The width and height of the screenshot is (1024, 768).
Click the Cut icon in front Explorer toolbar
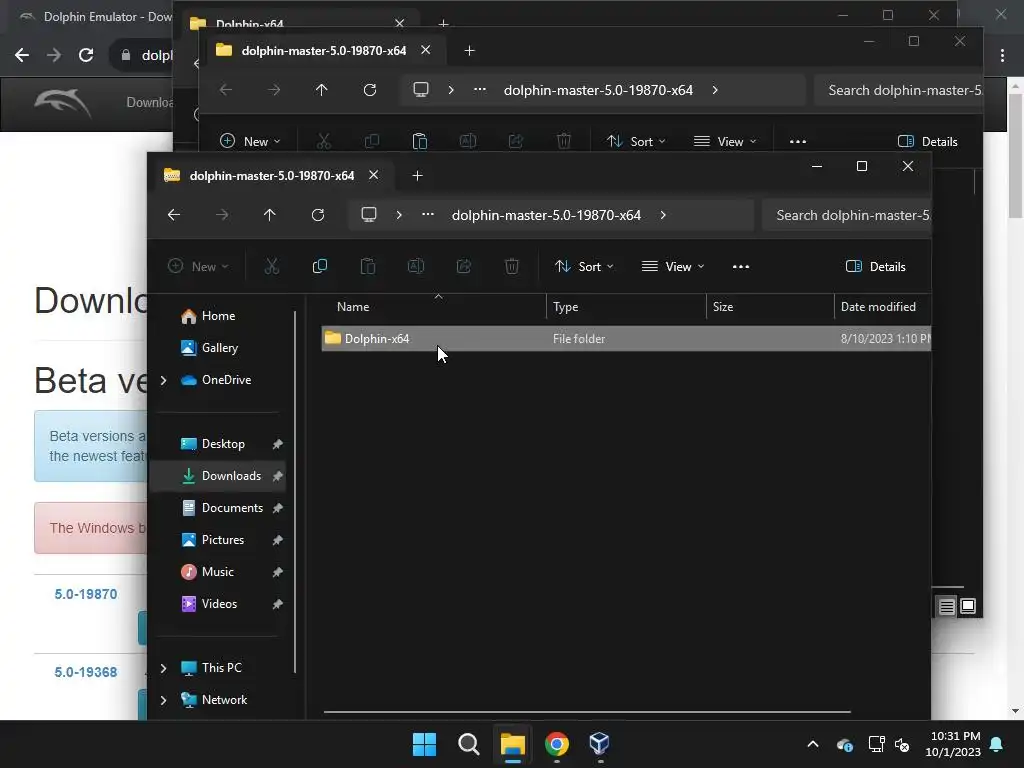point(272,266)
